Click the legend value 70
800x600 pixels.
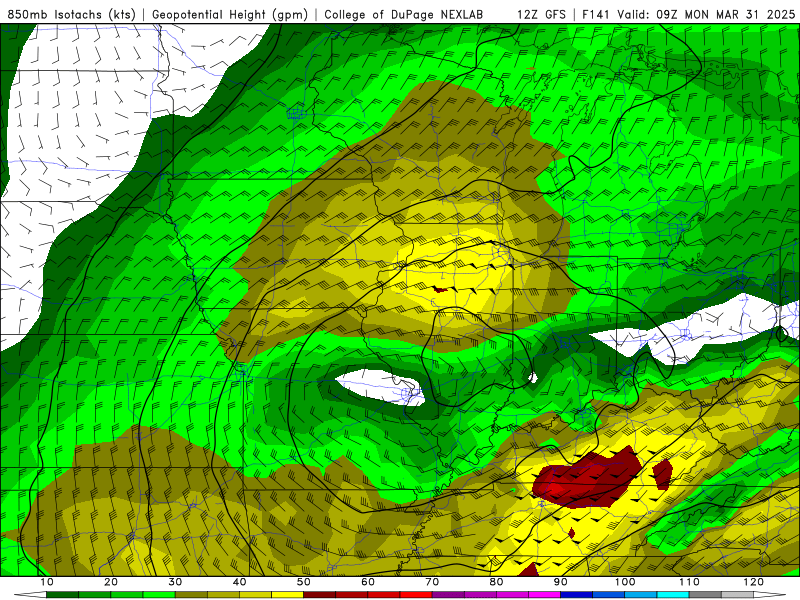point(432,582)
